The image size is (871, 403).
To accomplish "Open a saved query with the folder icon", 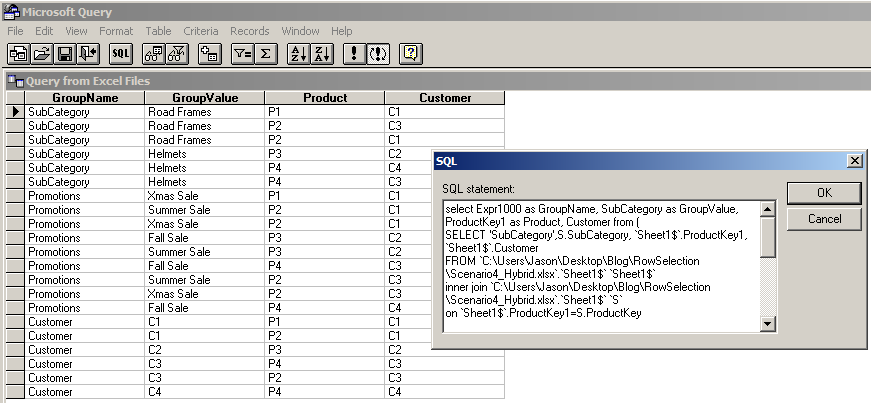I will coord(42,53).
